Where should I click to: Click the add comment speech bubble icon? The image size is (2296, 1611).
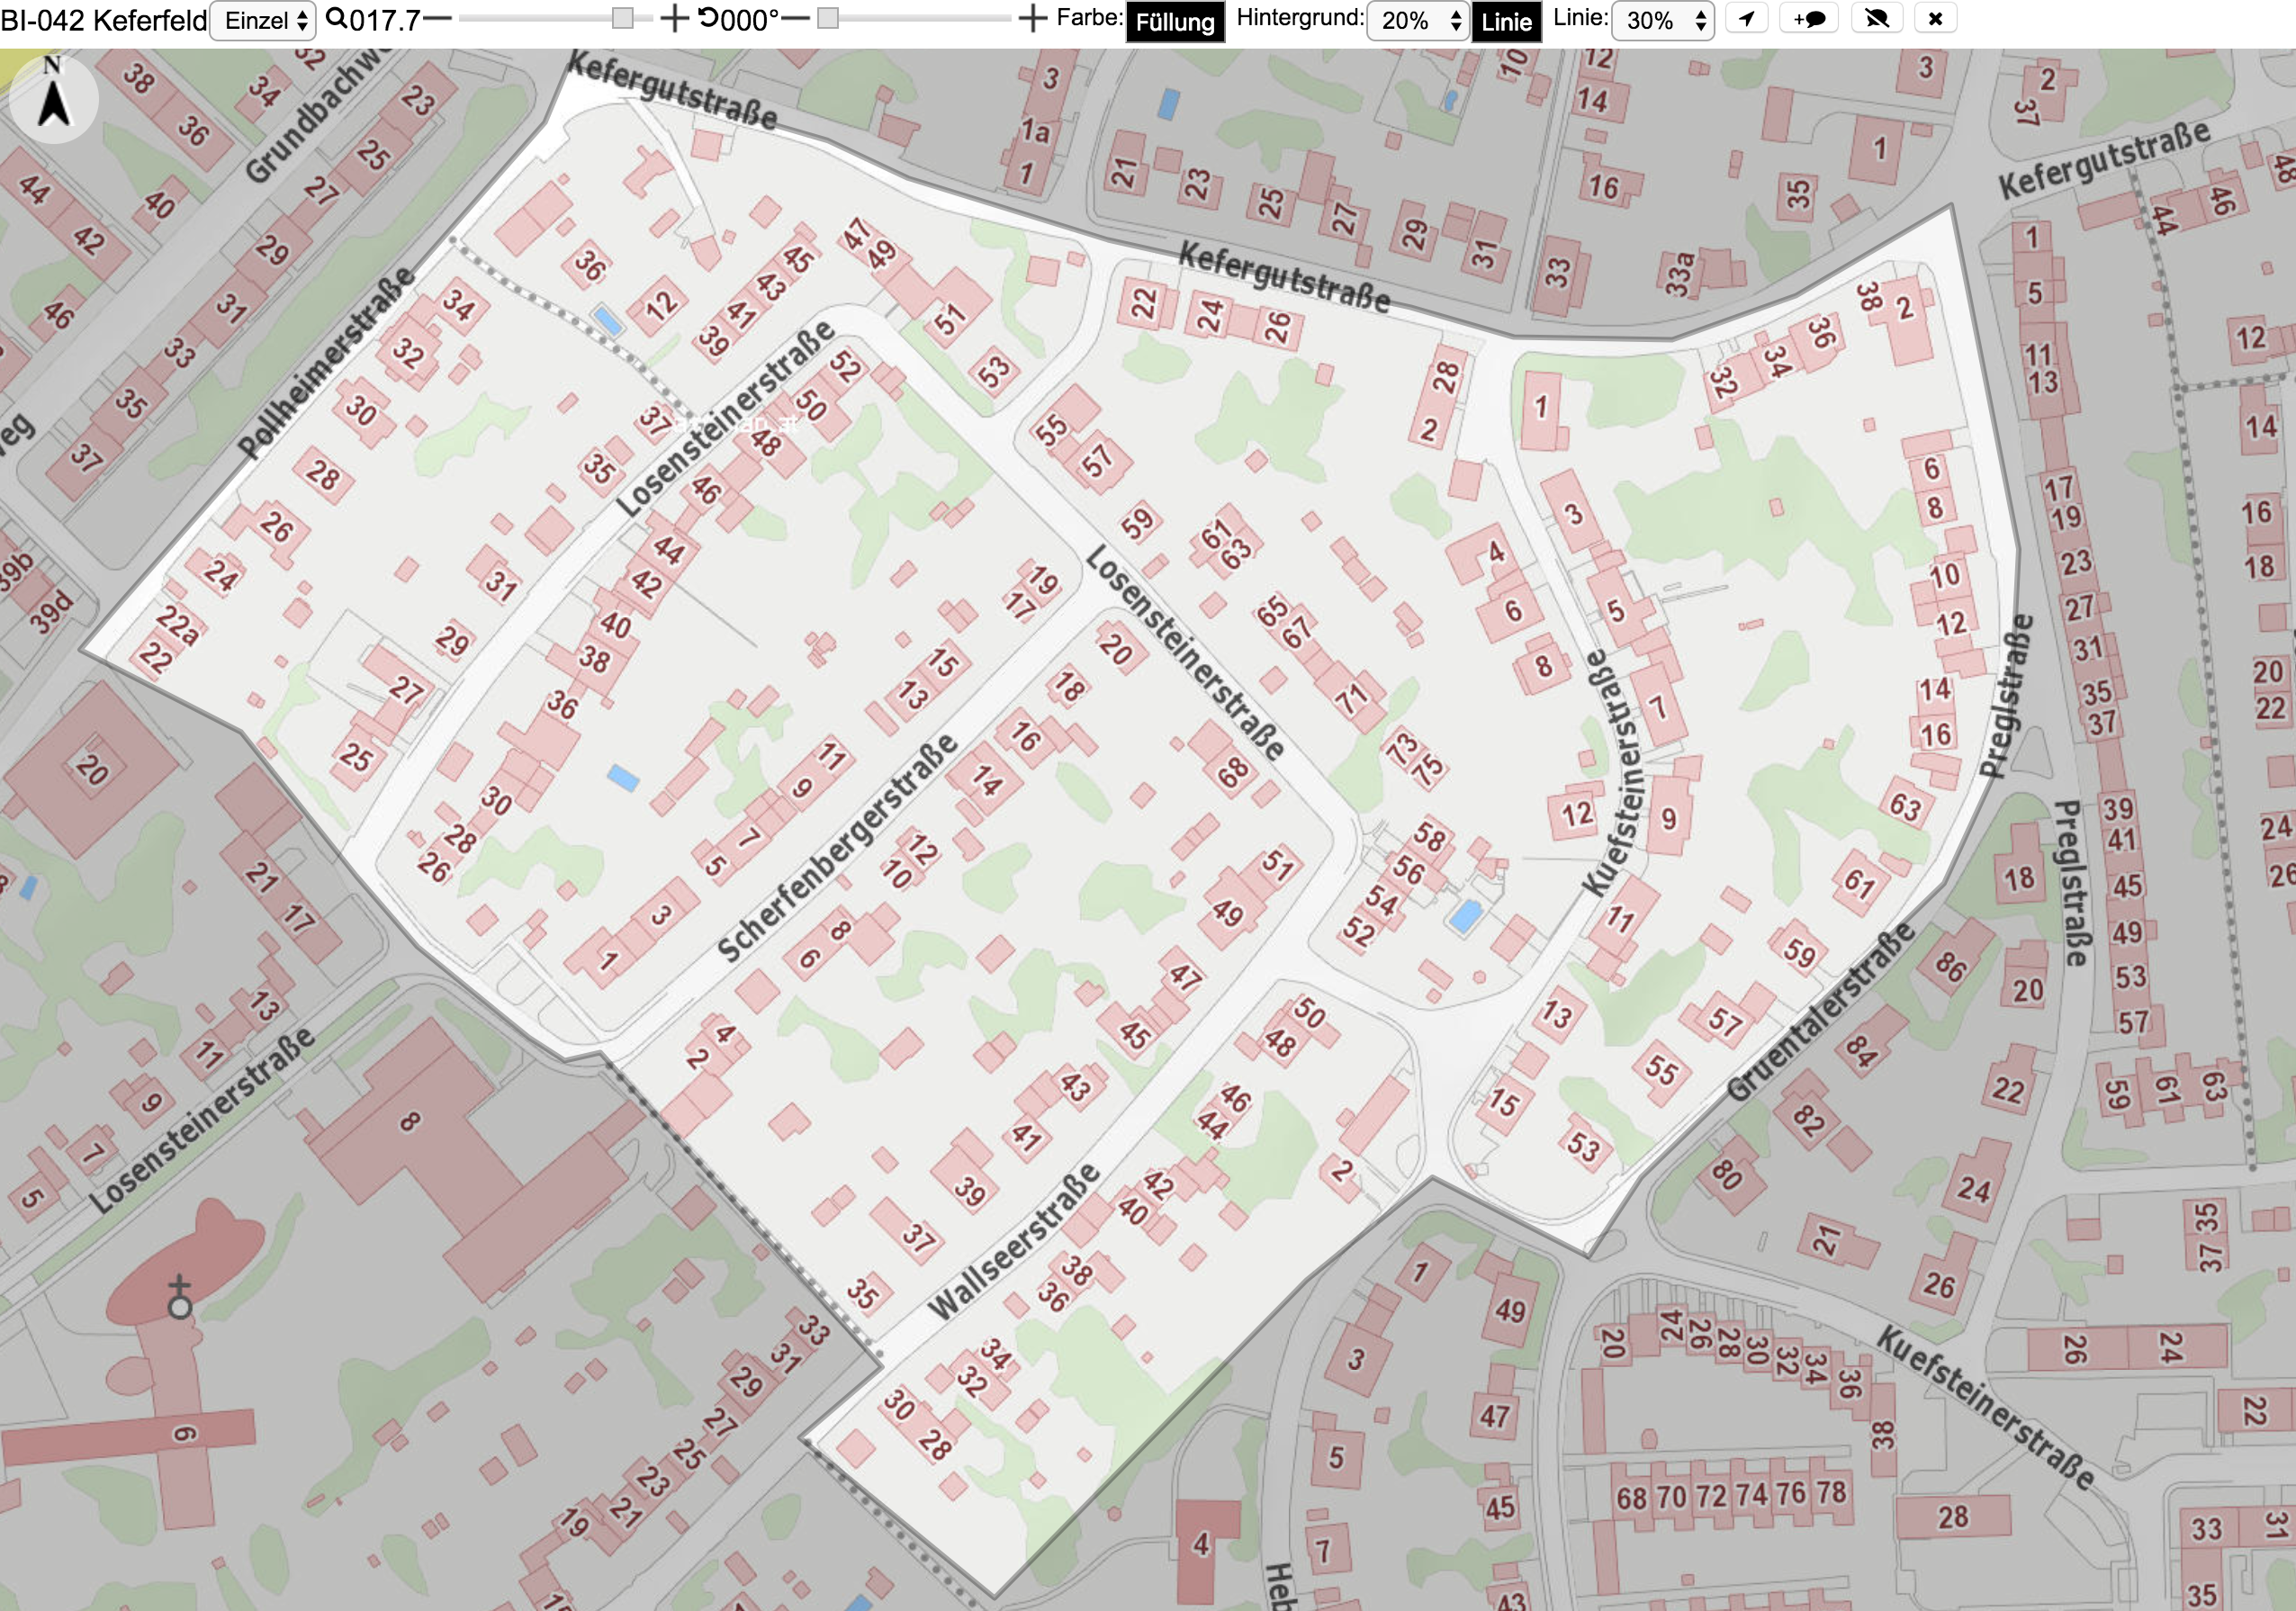tap(1809, 19)
